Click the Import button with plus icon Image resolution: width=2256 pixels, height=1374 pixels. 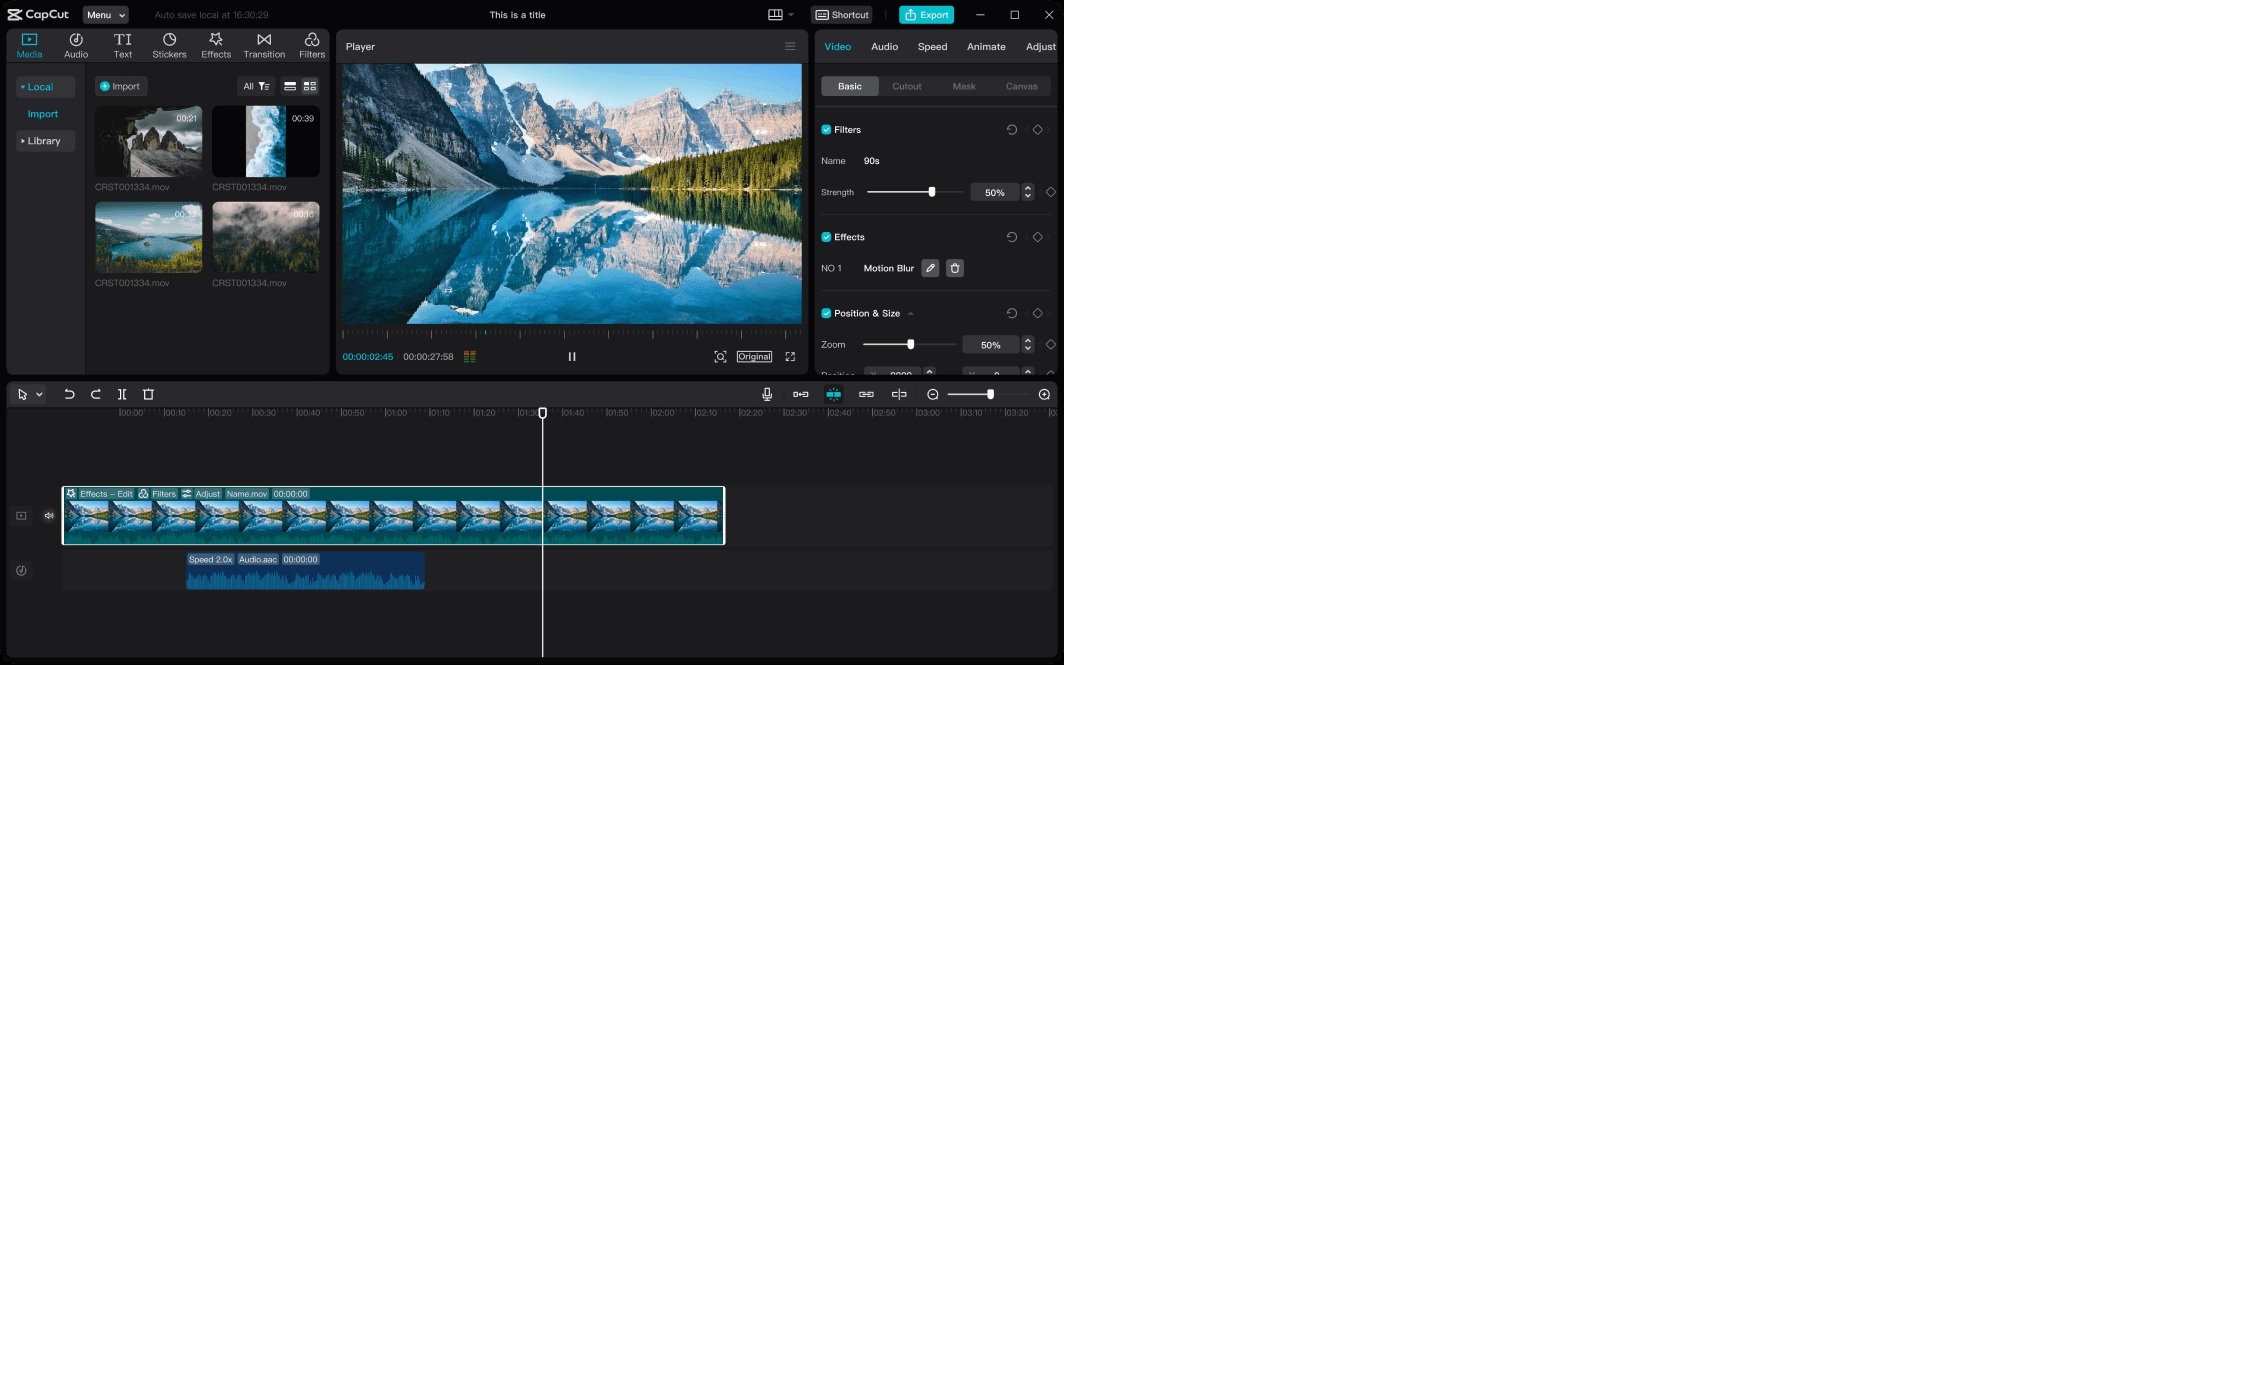pos(121,86)
